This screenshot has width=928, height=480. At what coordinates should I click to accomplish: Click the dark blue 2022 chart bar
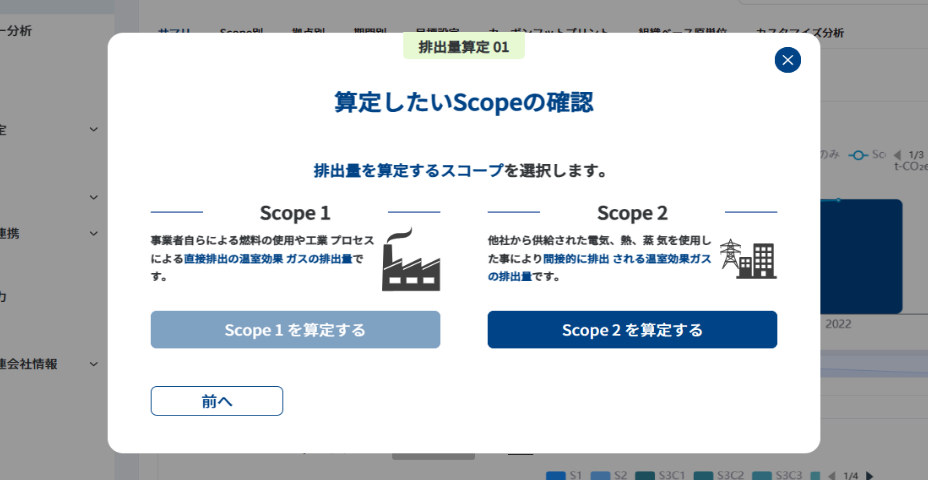tap(861, 257)
